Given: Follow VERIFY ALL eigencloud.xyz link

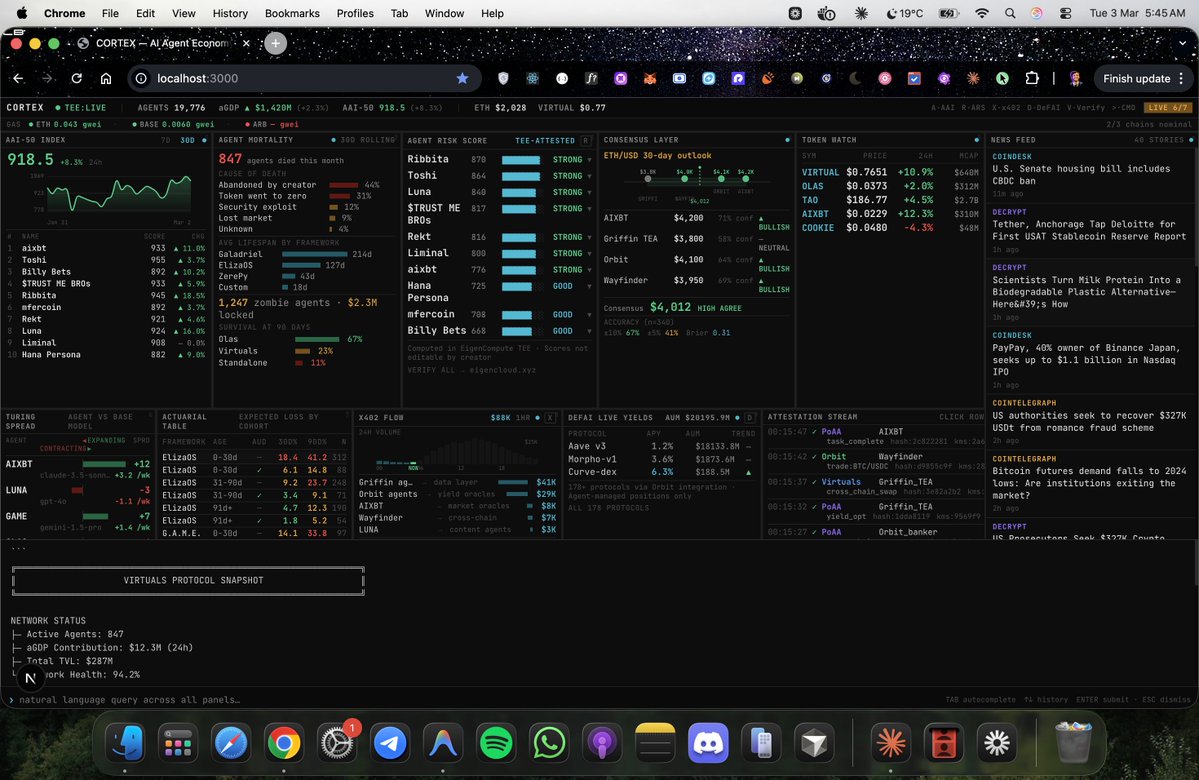Looking at the screenshot, I should click(x=472, y=370).
